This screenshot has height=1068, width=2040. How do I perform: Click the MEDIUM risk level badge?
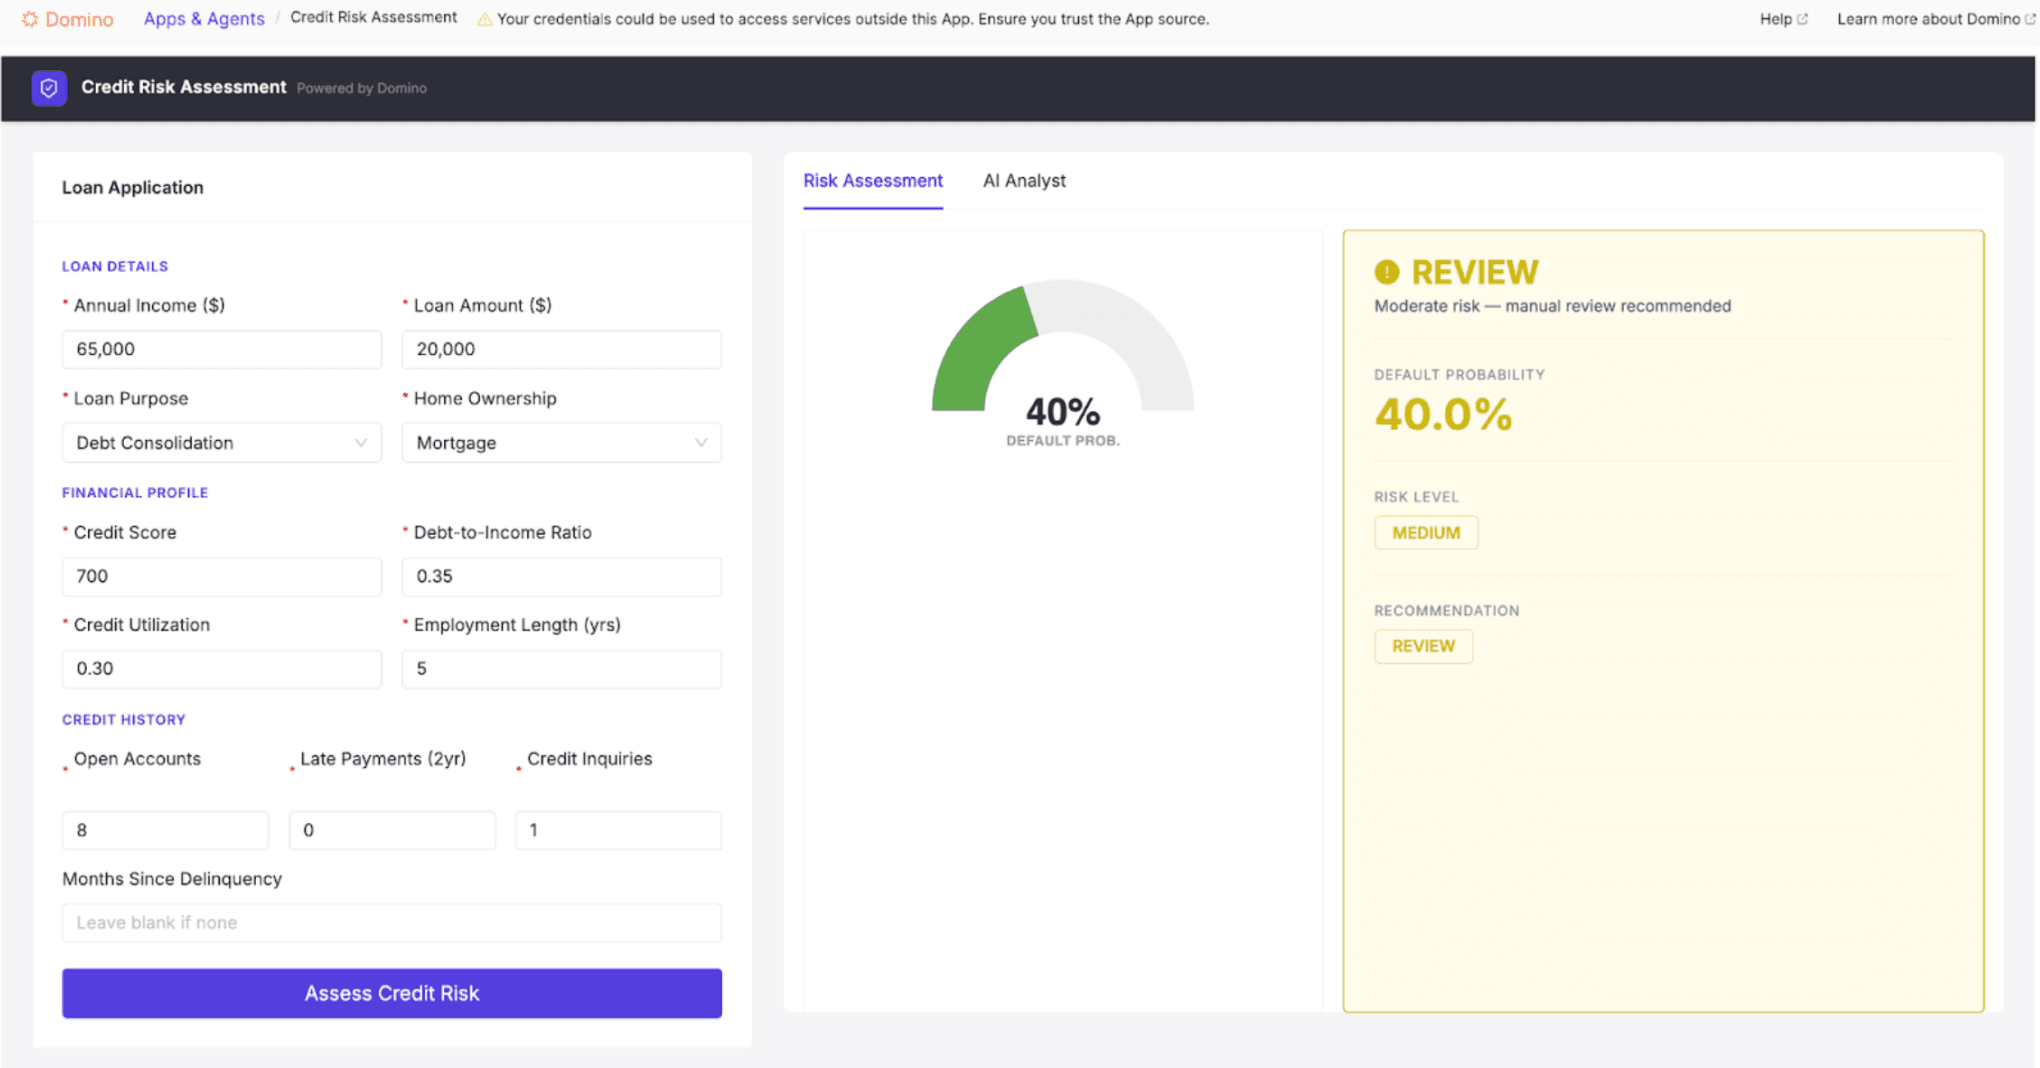1426,533
